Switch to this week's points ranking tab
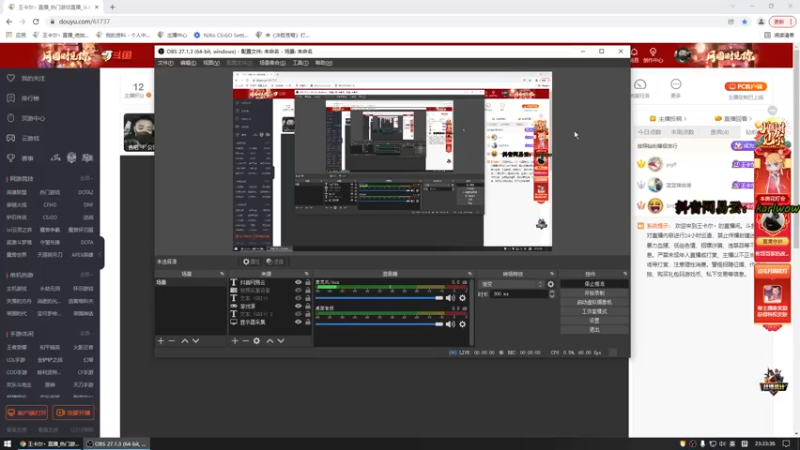This screenshot has height=450, width=800. click(682, 132)
